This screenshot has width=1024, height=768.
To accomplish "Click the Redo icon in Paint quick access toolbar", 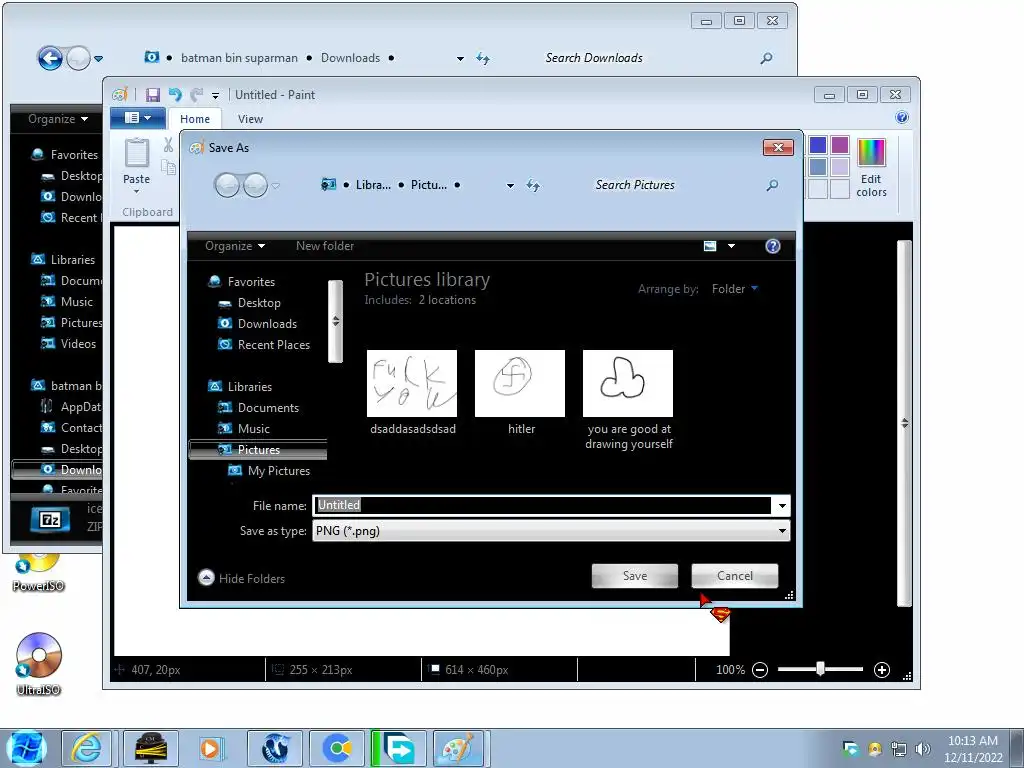I will (196, 95).
